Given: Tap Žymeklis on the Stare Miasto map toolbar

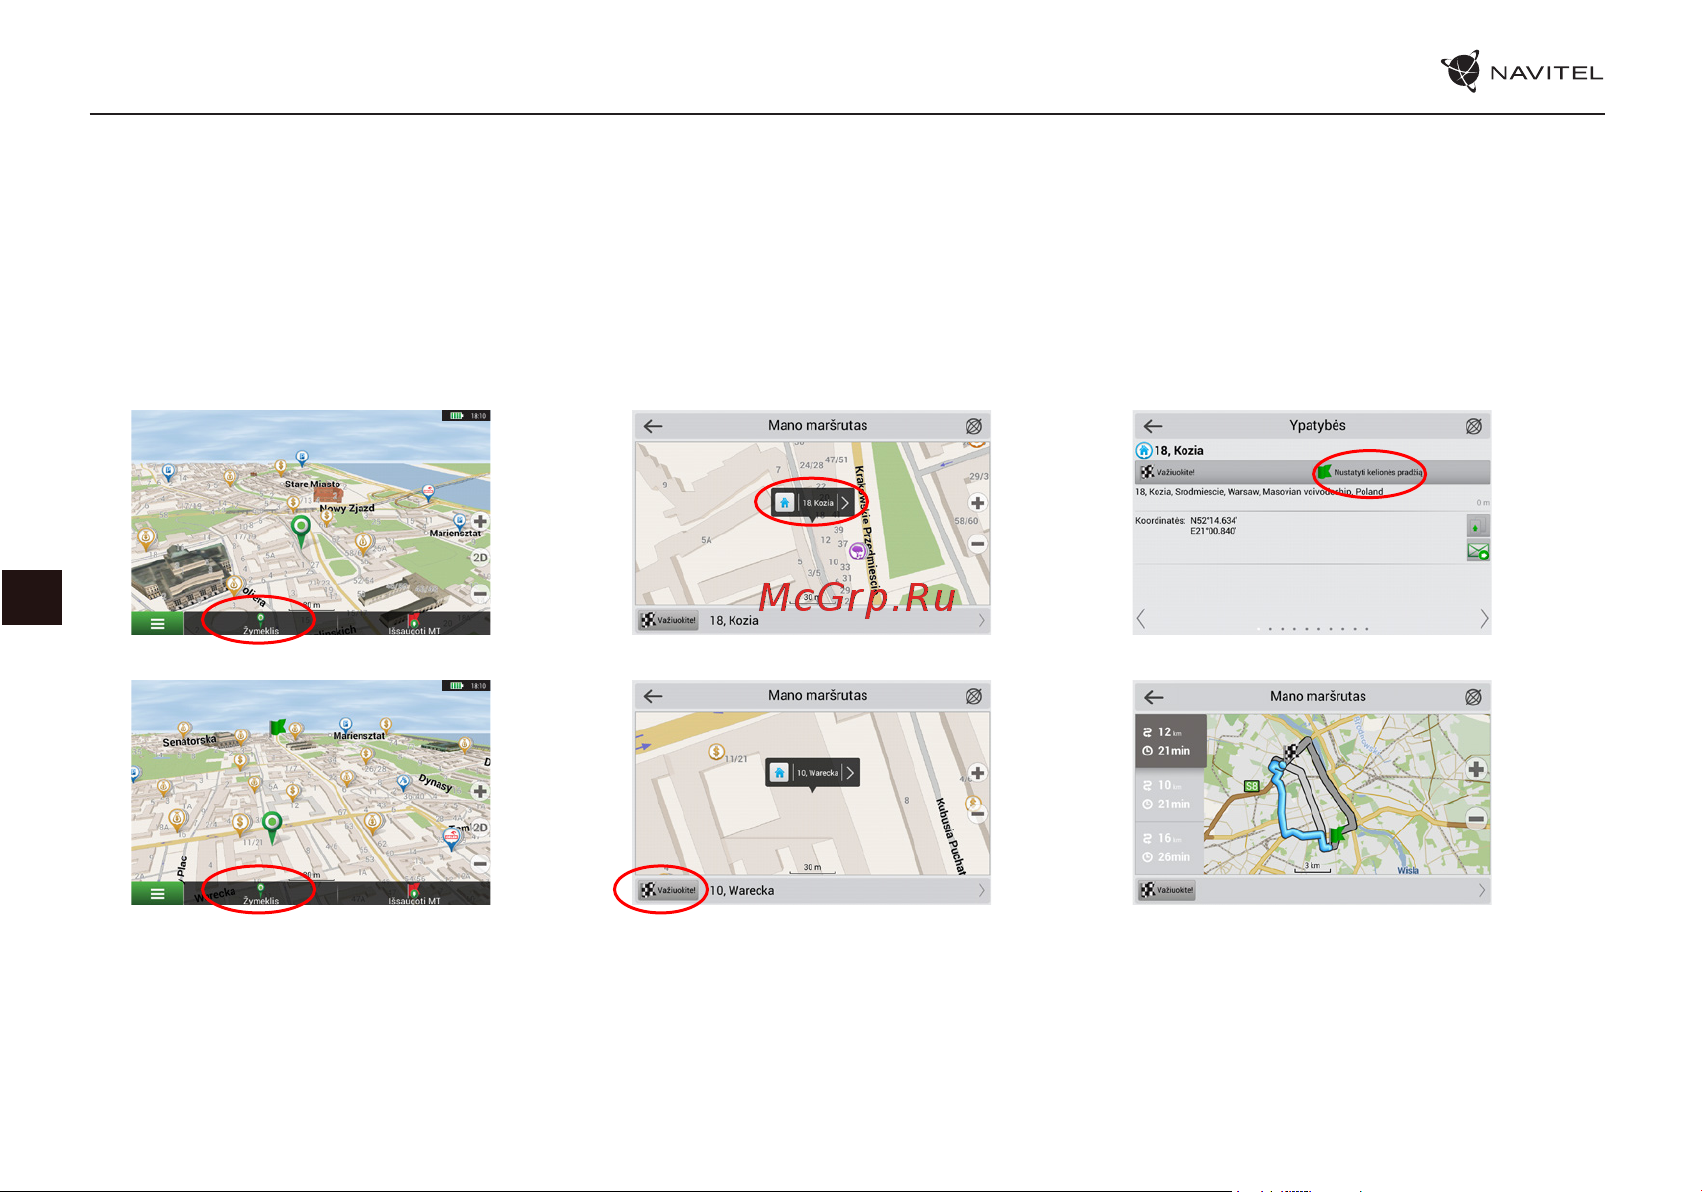Looking at the screenshot, I should pyautogui.click(x=261, y=625).
